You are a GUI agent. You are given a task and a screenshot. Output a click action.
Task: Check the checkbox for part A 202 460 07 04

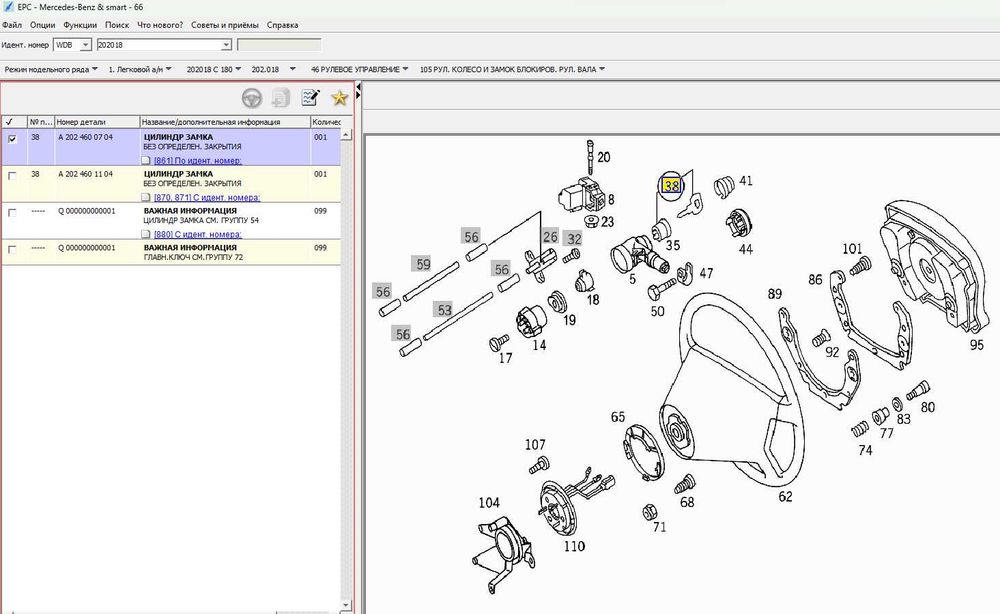point(12,138)
